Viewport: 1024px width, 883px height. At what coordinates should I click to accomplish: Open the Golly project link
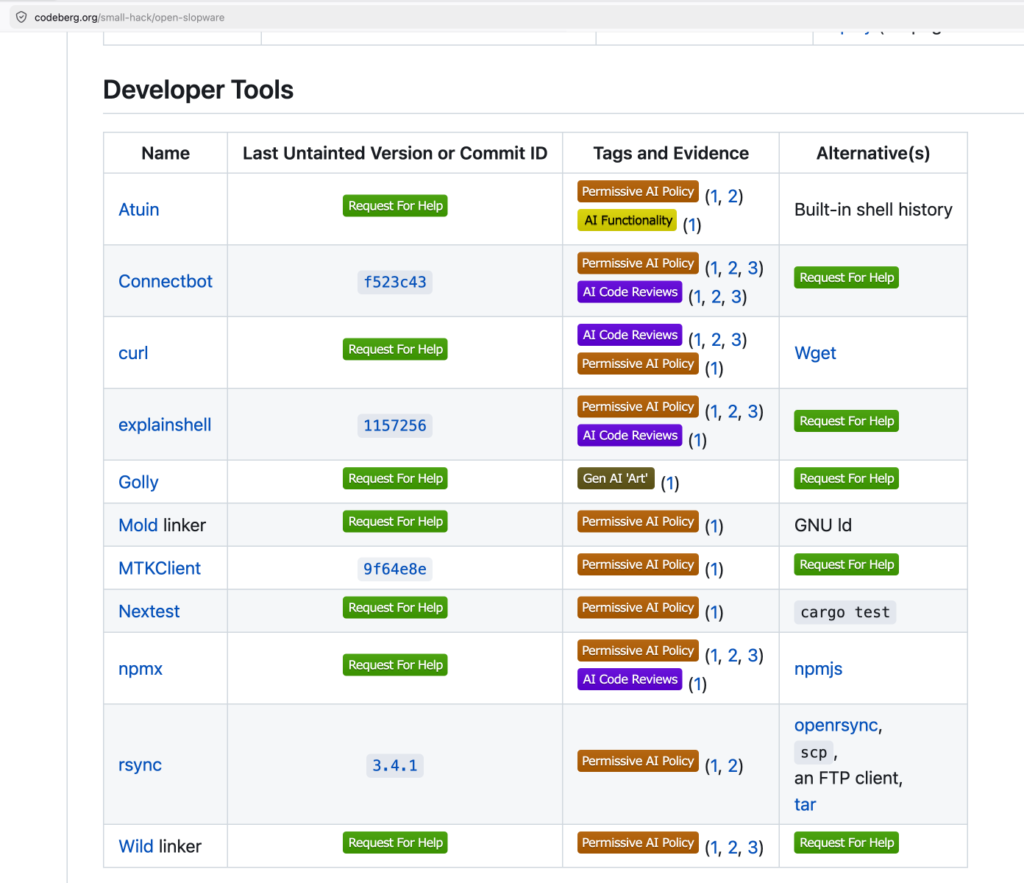pyautogui.click(x=138, y=482)
